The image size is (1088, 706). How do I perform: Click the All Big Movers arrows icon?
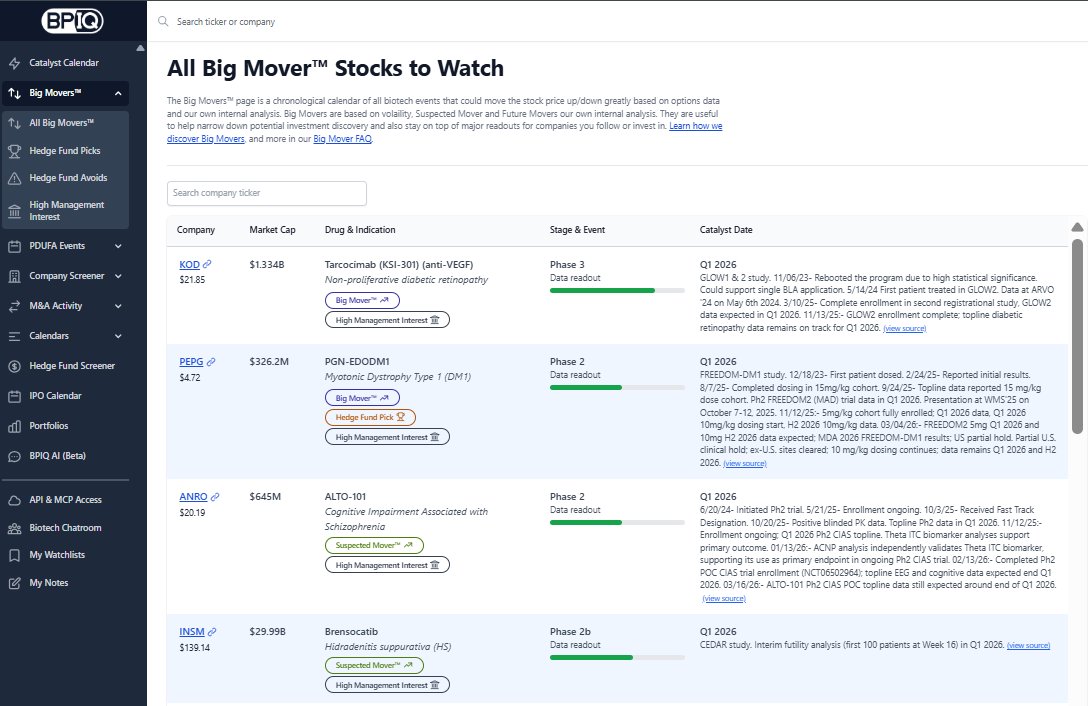(15, 123)
